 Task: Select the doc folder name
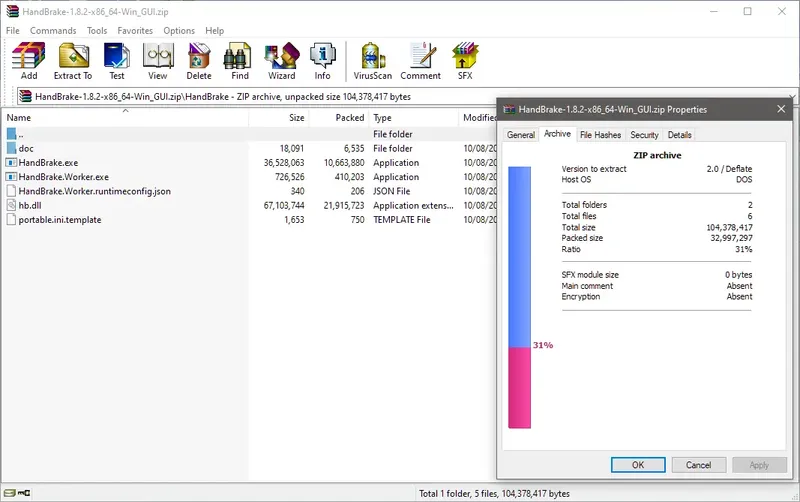[26, 148]
